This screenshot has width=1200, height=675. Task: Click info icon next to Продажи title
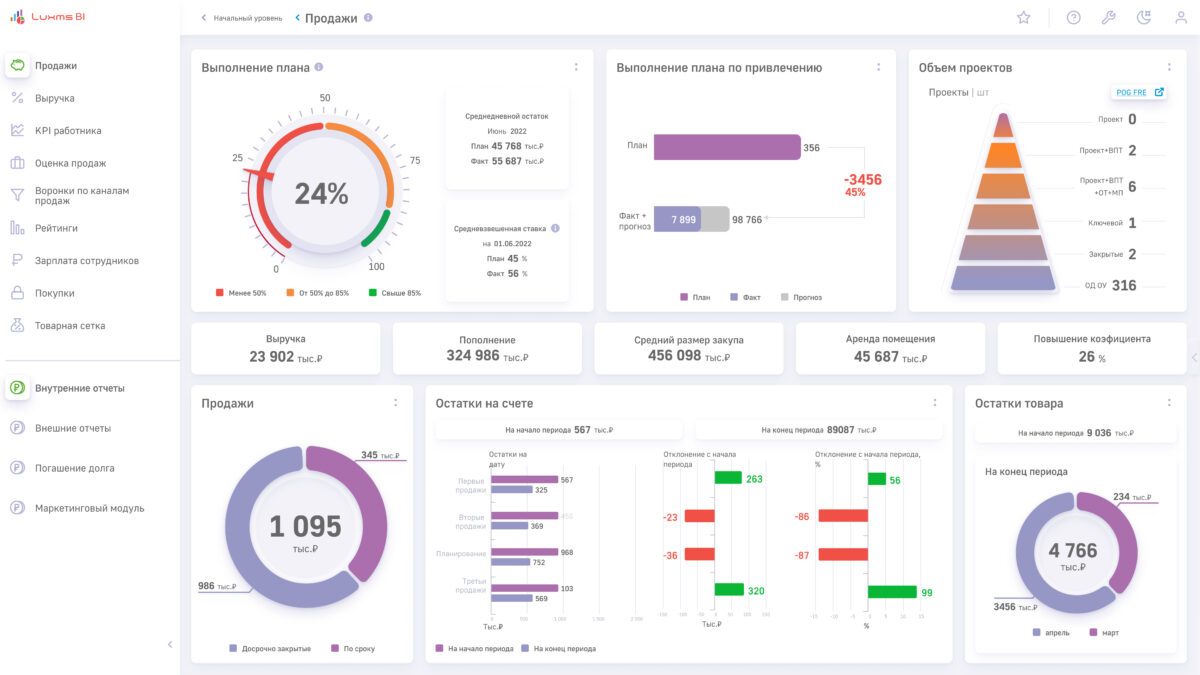[369, 18]
